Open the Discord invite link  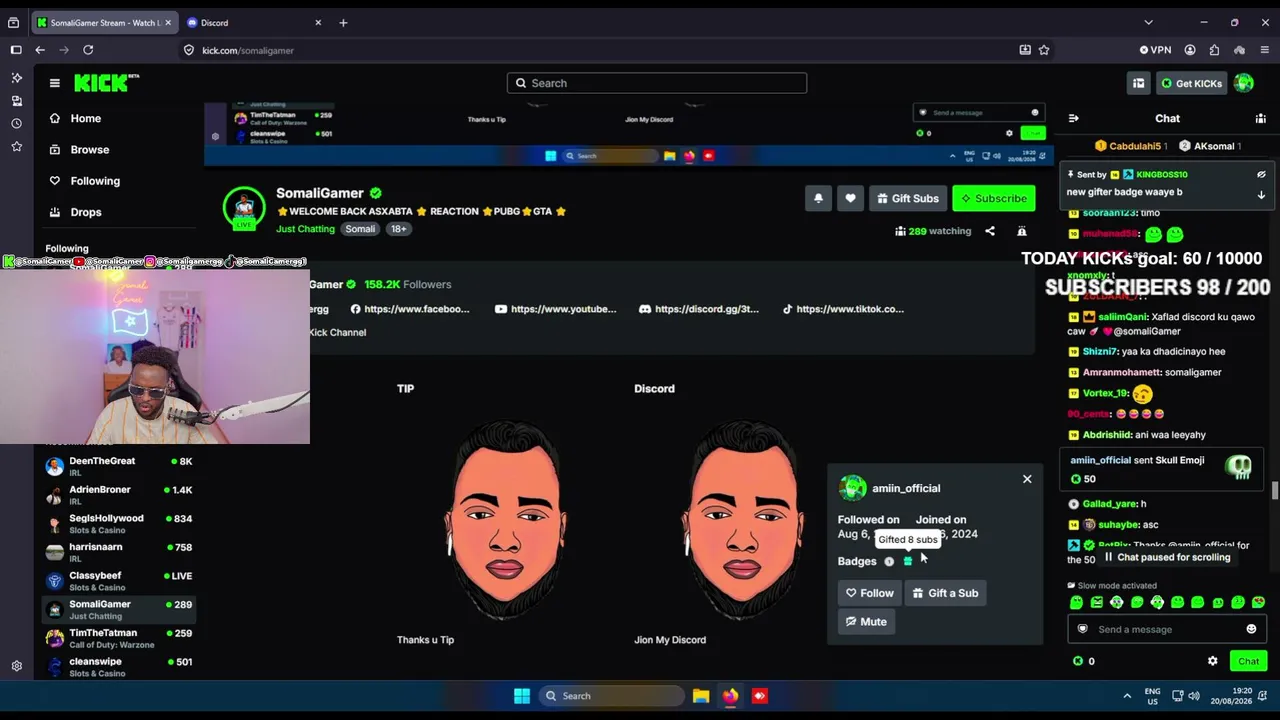click(x=699, y=309)
